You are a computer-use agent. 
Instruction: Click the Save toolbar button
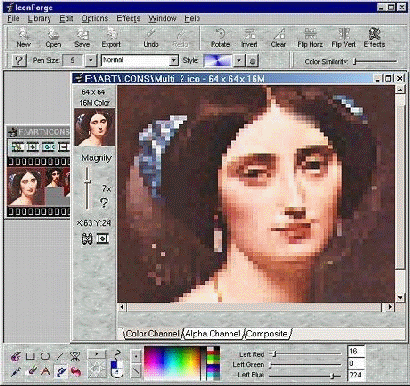[x=82, y=38]
